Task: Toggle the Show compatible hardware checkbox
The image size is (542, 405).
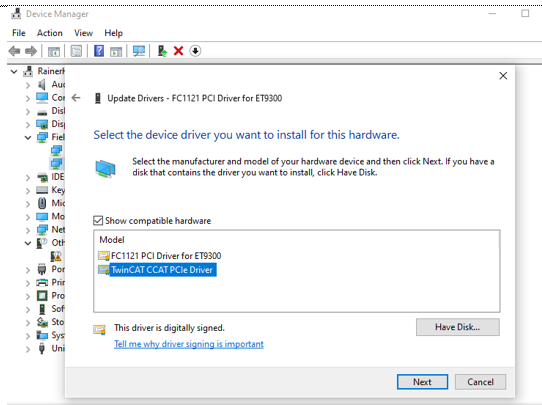Action: 98,220
